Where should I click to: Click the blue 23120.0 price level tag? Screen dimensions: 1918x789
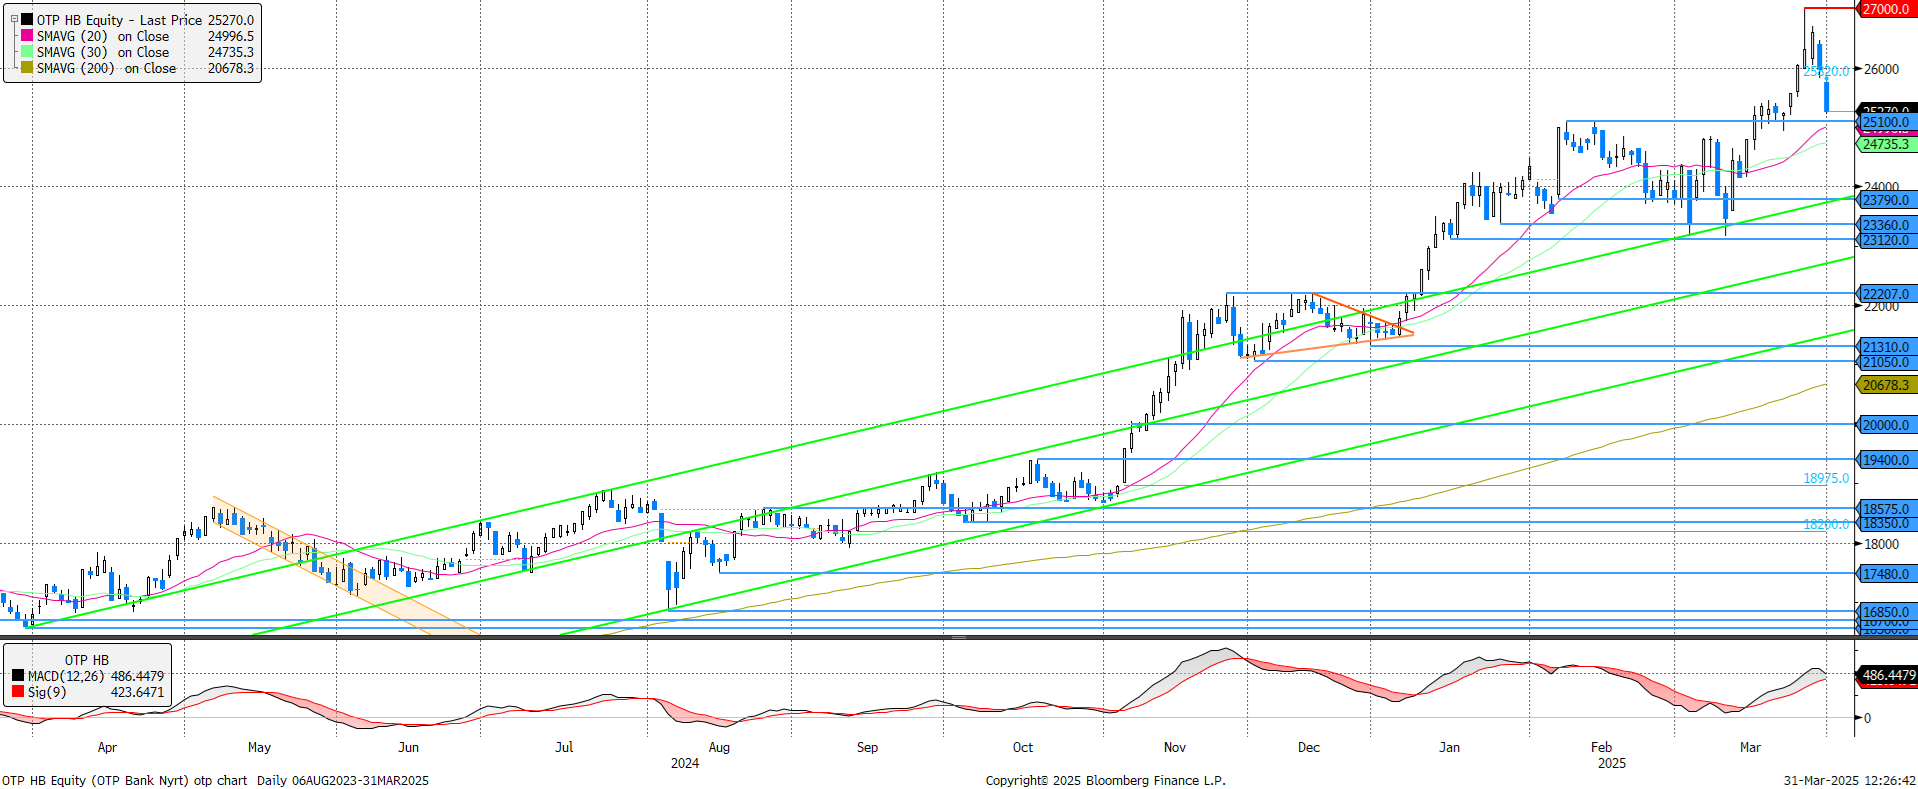pyautogui.click(x=1886, y=240)
